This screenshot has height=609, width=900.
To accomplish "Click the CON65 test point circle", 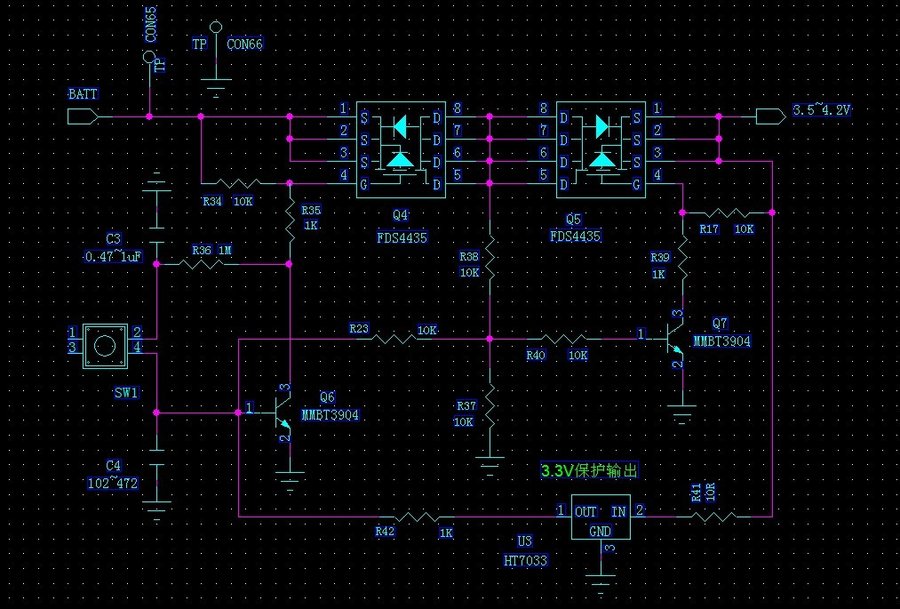I will point(150,60).
